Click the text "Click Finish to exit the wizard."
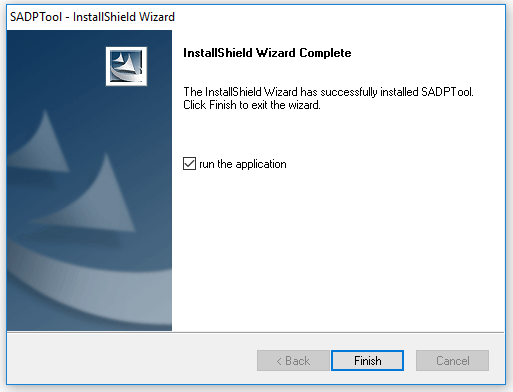 click(252, 105)
